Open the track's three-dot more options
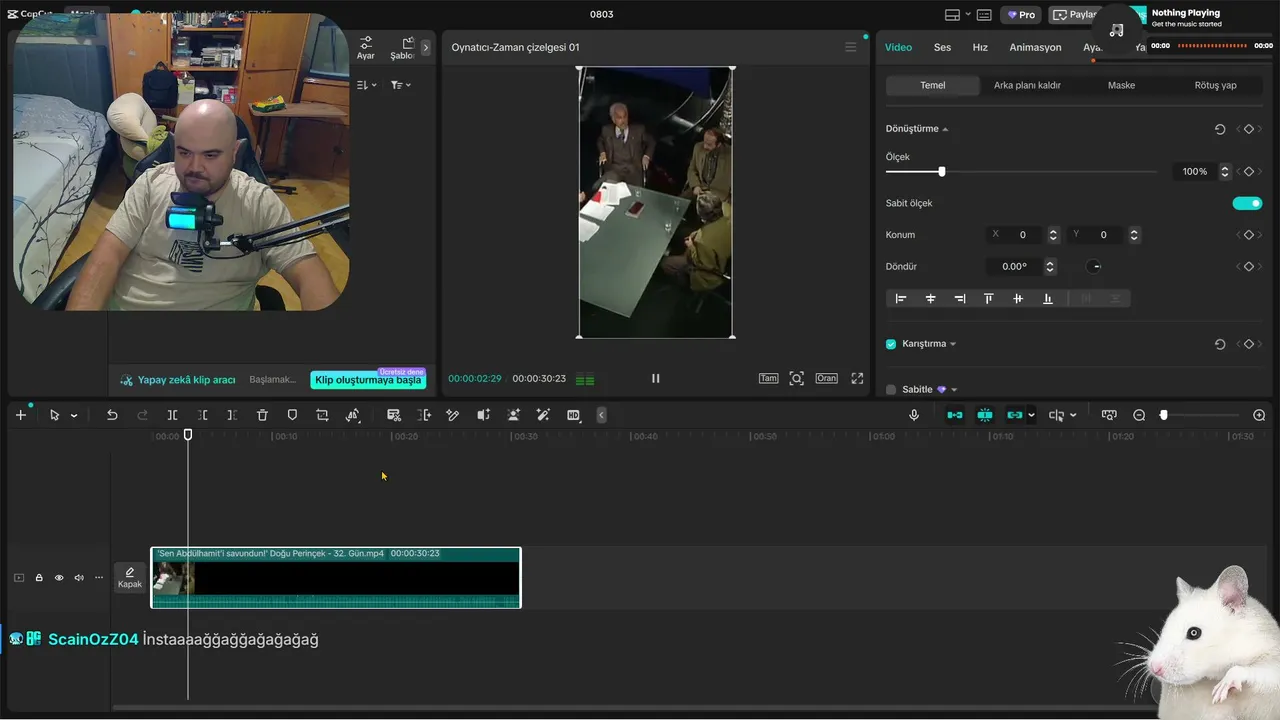 pyautogui.click(x=98, y=578)
